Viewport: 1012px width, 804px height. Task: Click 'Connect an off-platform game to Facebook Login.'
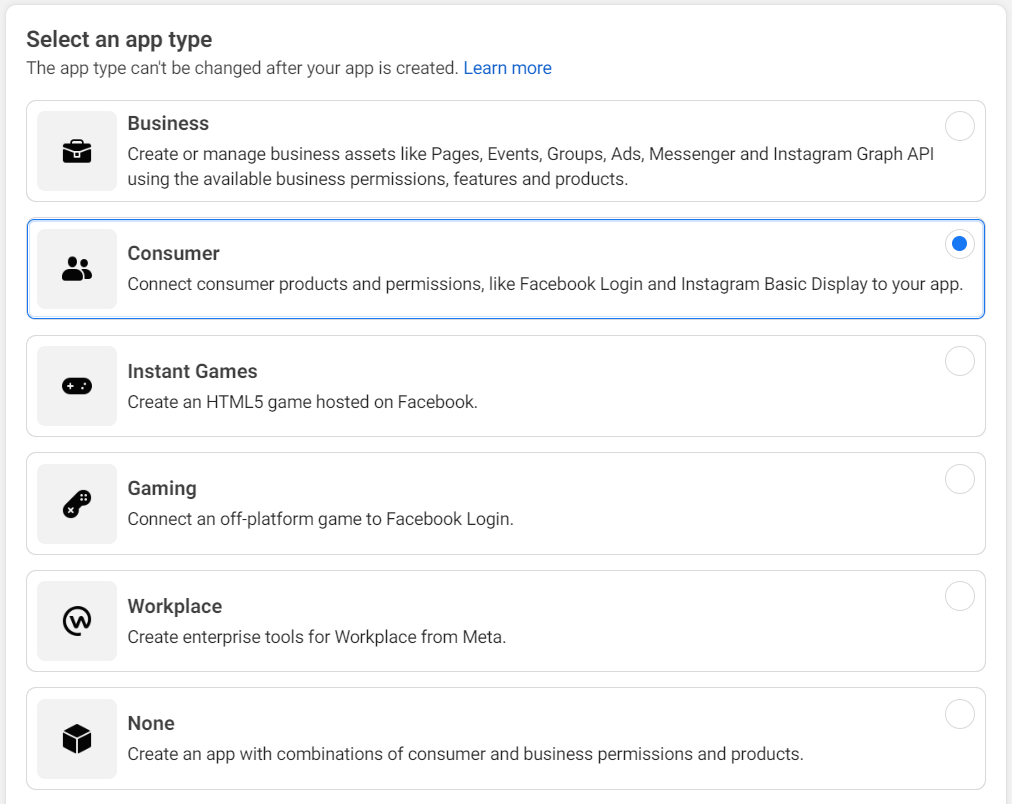point(321,519)
